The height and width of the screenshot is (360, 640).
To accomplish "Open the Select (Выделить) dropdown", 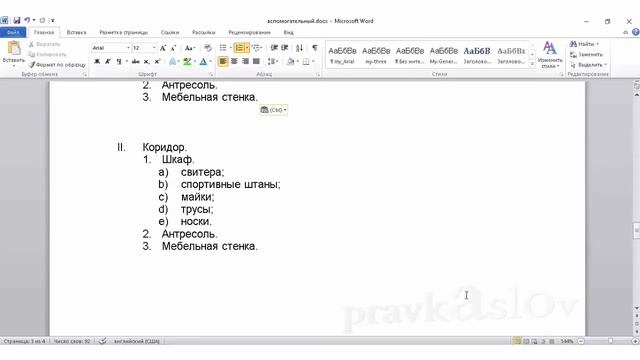I will 588,64.
